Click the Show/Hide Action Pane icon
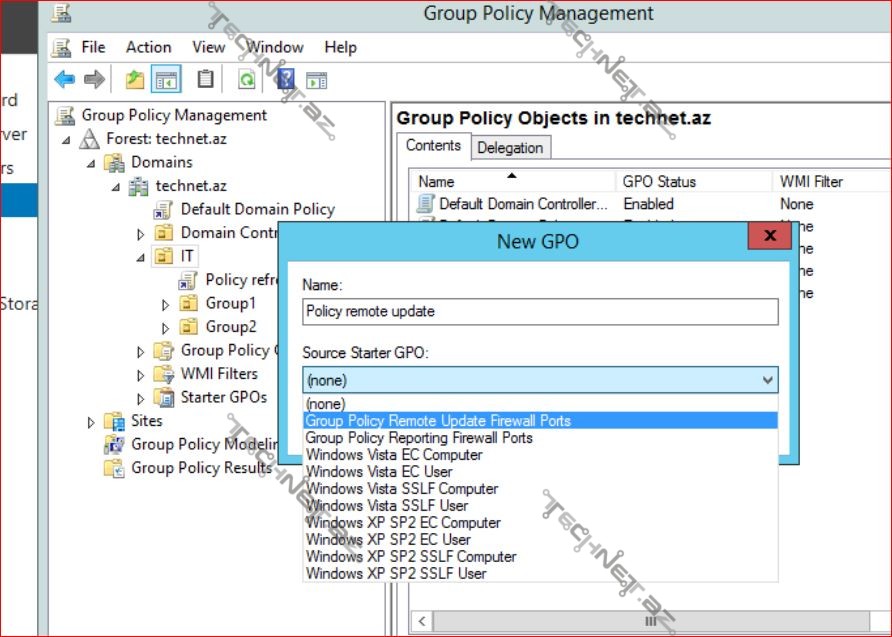Screen dimensions: 892x637 pos(317,79)
